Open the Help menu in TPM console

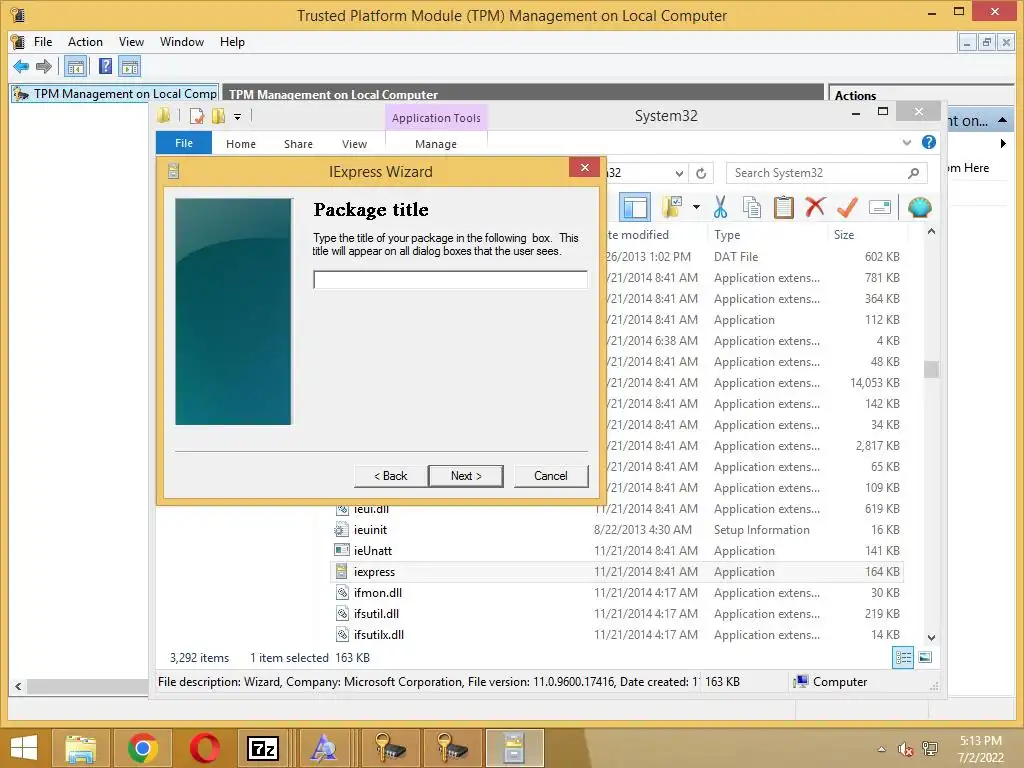click(232, 42)
